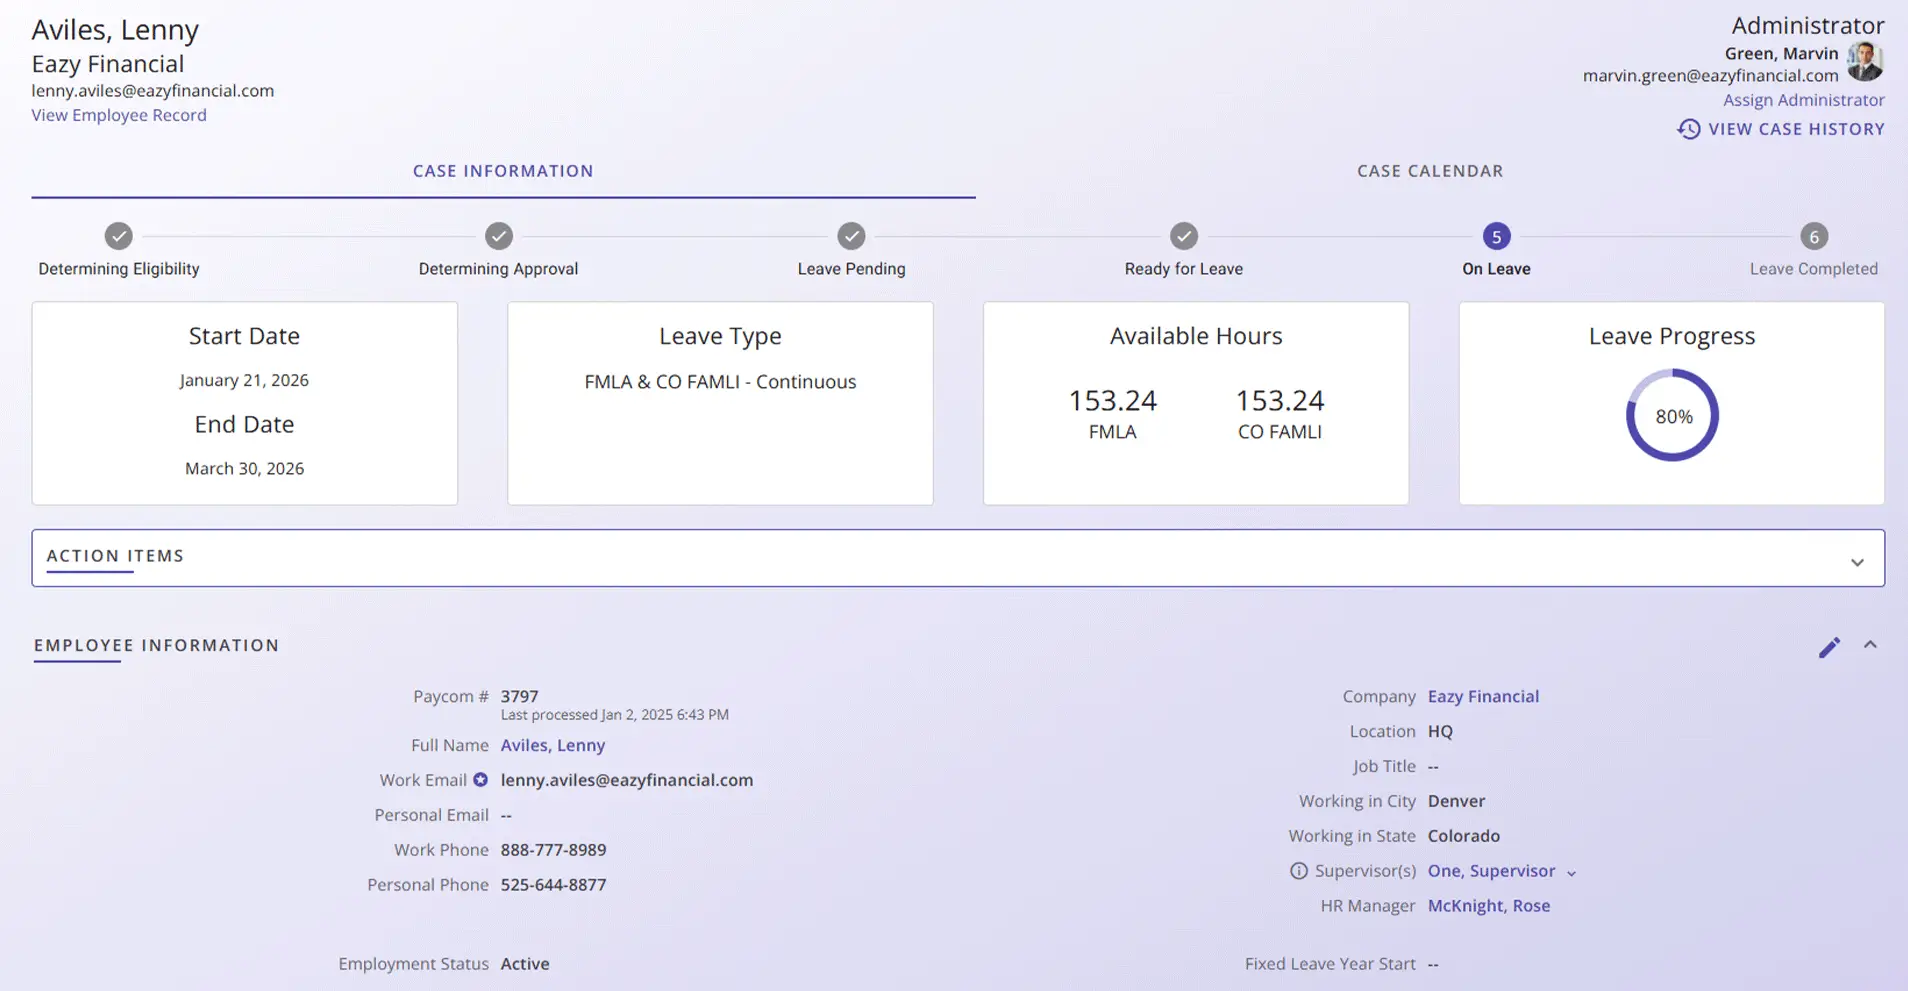Click the Work Email primary star icon
Image resolution: width=1908 pixels, height=991 pixels.
480,780
